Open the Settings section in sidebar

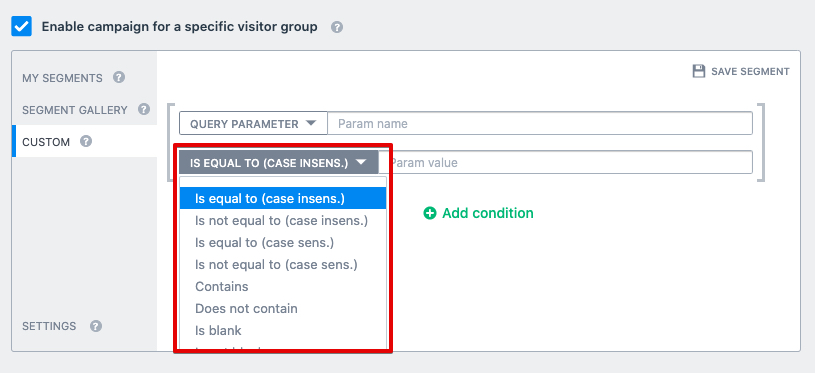pos(49,326)
